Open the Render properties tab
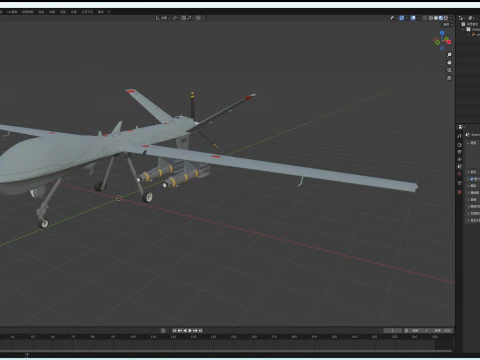This screenshot has height=360, width=480. tap(459, 145)
